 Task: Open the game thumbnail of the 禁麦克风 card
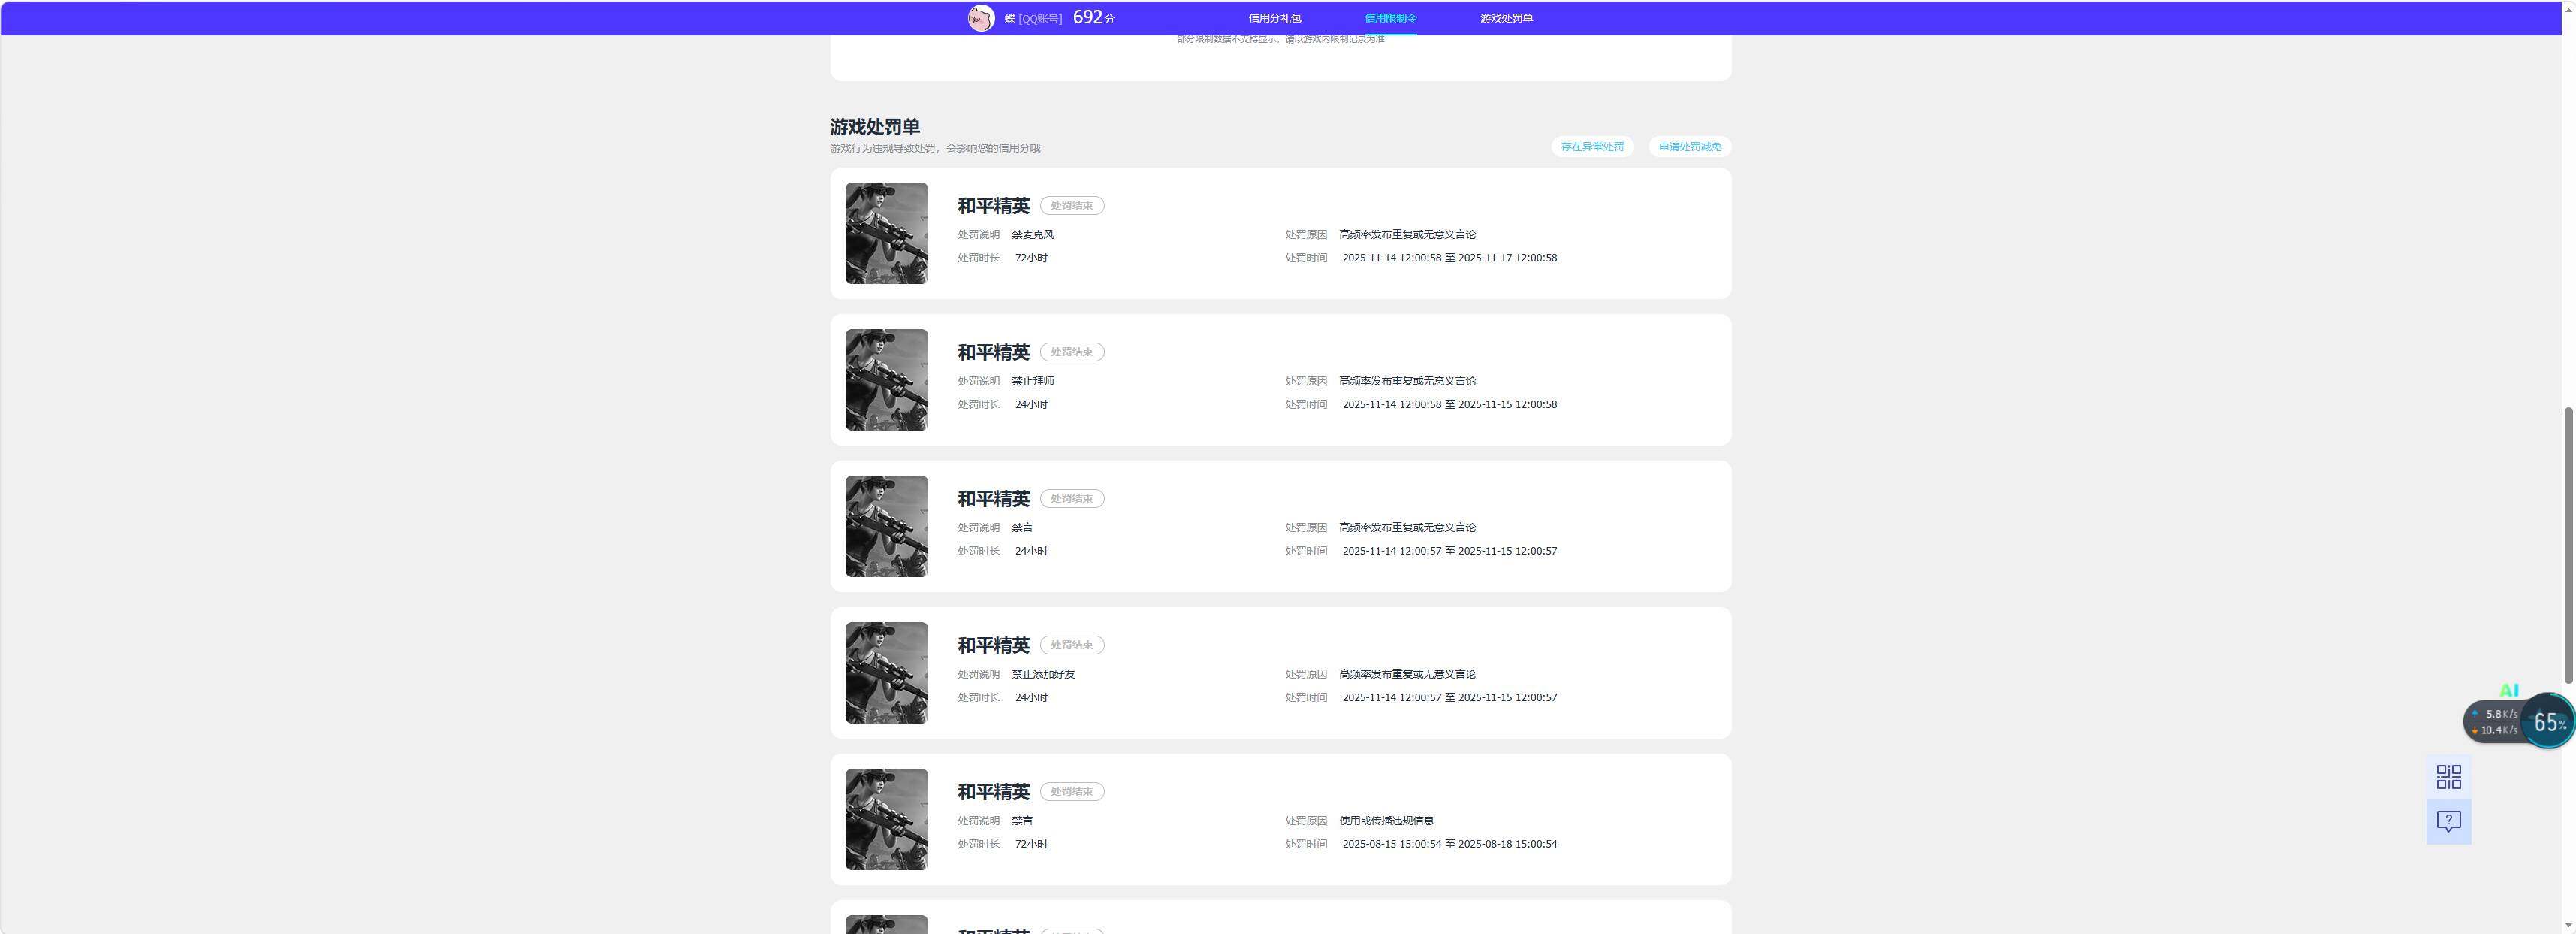pos(886,233)
